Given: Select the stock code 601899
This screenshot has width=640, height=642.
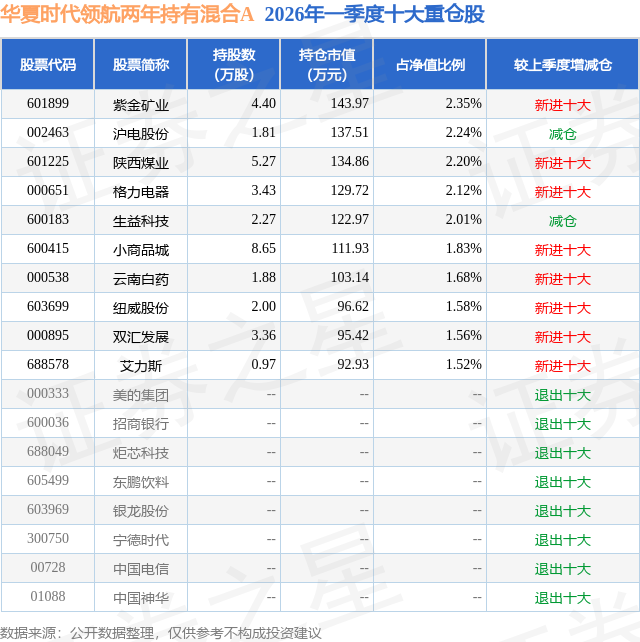Looking at the screenshot, I should tap(48, 103).
